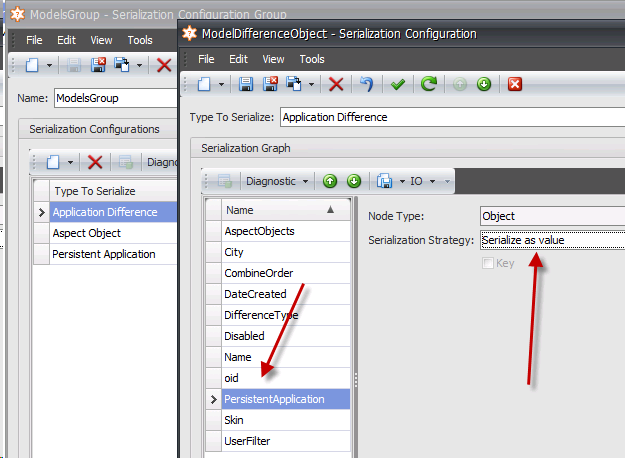Select DifferenceType node row

[286, 315]
